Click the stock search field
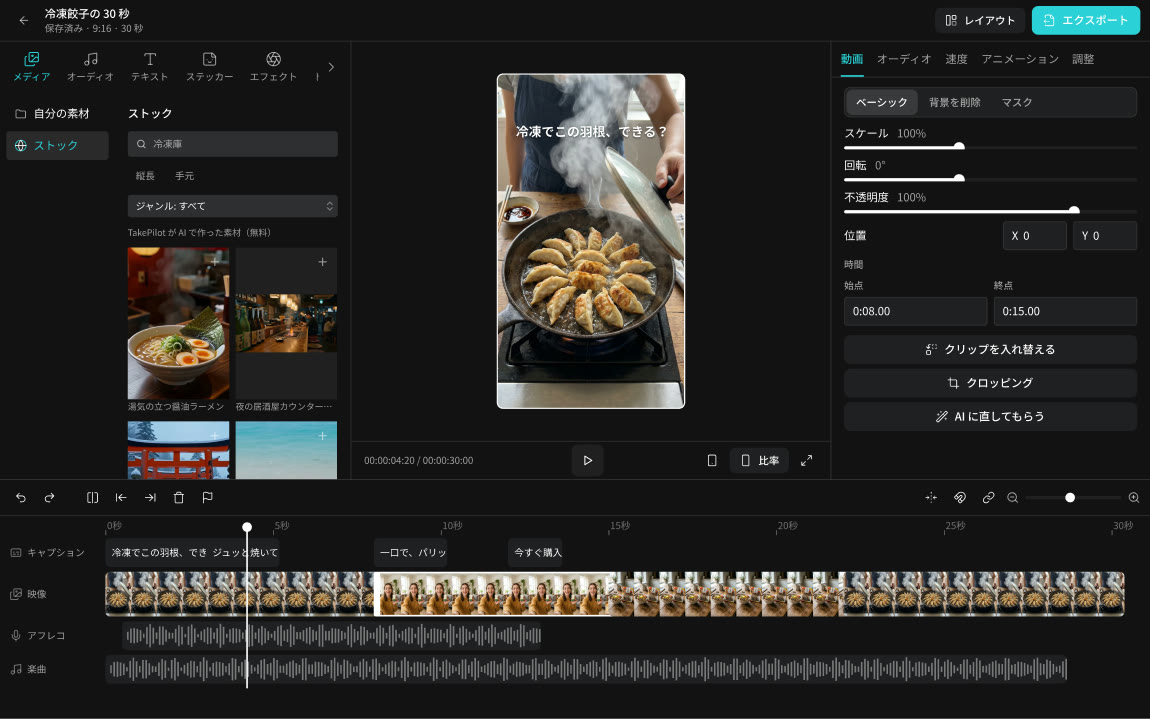 (232, 144)
